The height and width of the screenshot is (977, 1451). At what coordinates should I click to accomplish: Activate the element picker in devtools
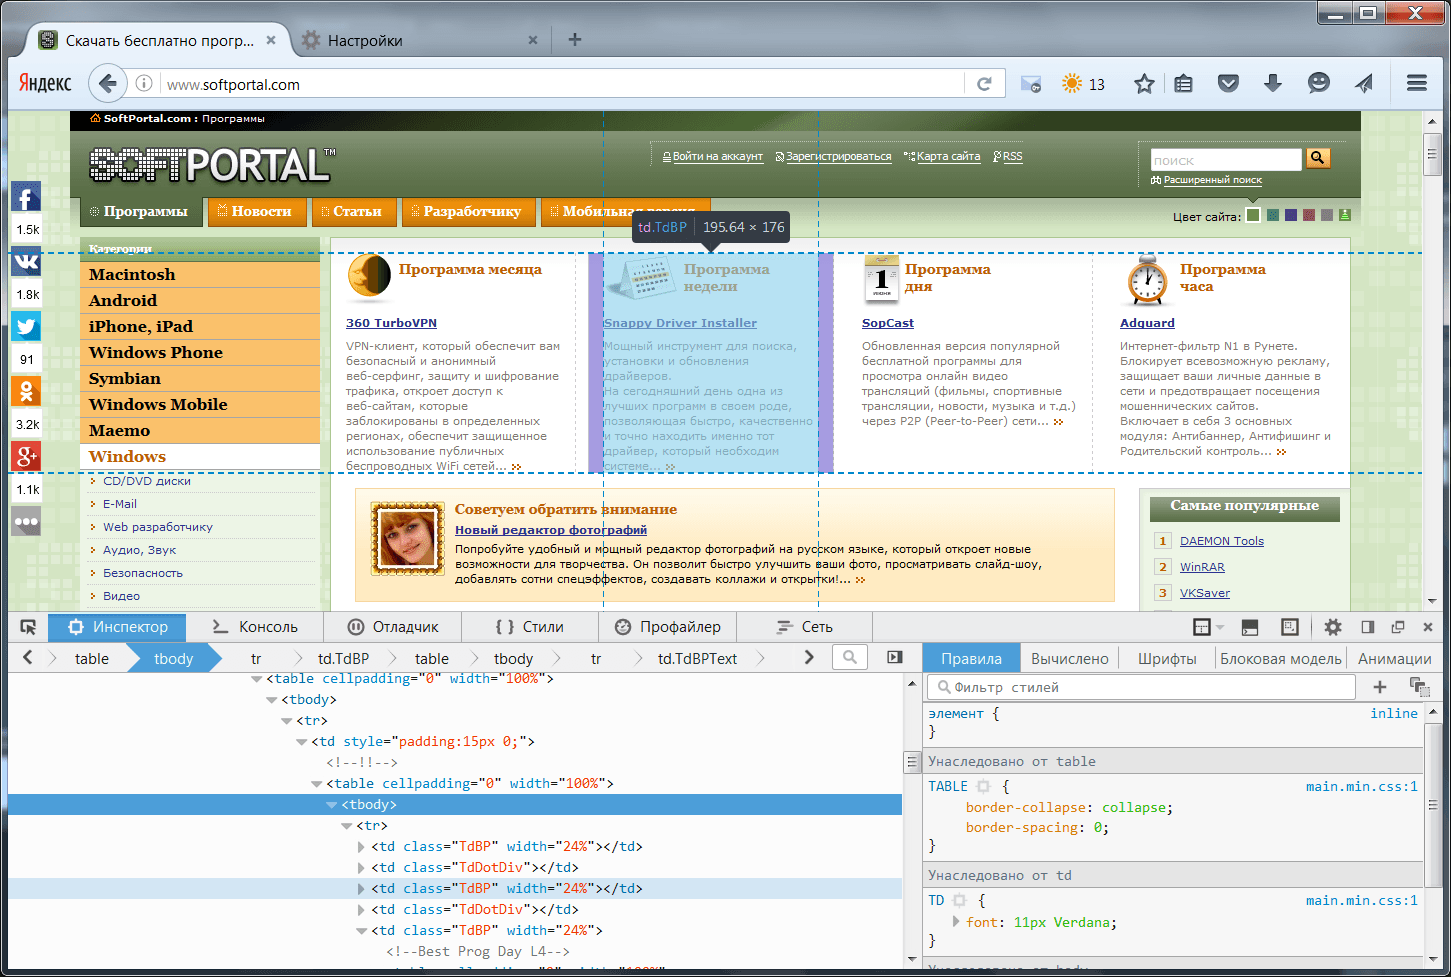pyautogui.click(x=28, y=627)
